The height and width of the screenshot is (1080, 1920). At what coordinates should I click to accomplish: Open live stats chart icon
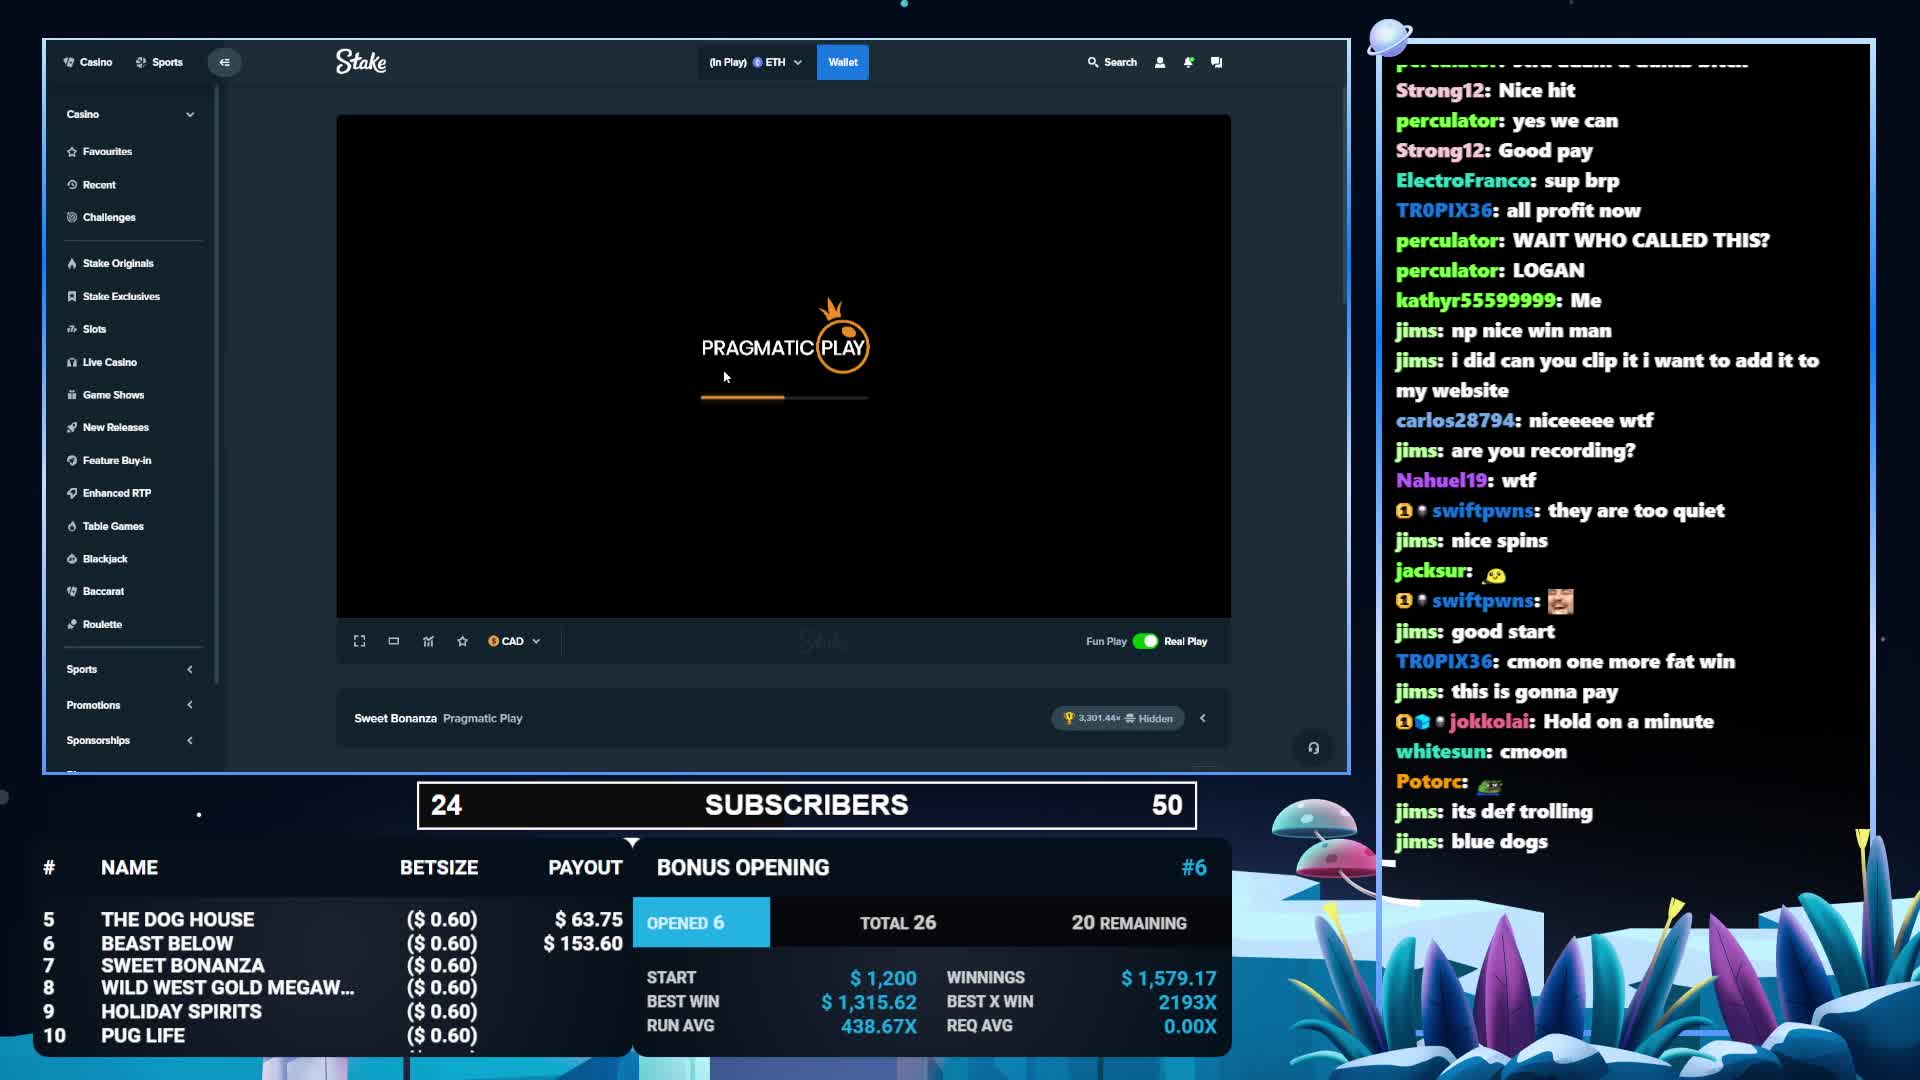click(x=428, y=641)
